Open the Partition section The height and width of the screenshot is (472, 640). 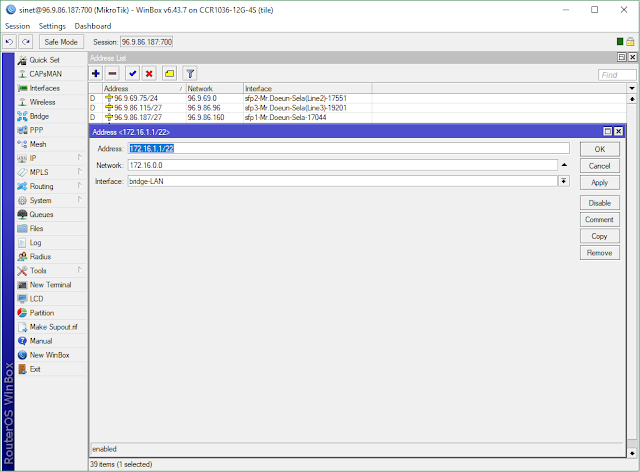[x=51, y=313]
